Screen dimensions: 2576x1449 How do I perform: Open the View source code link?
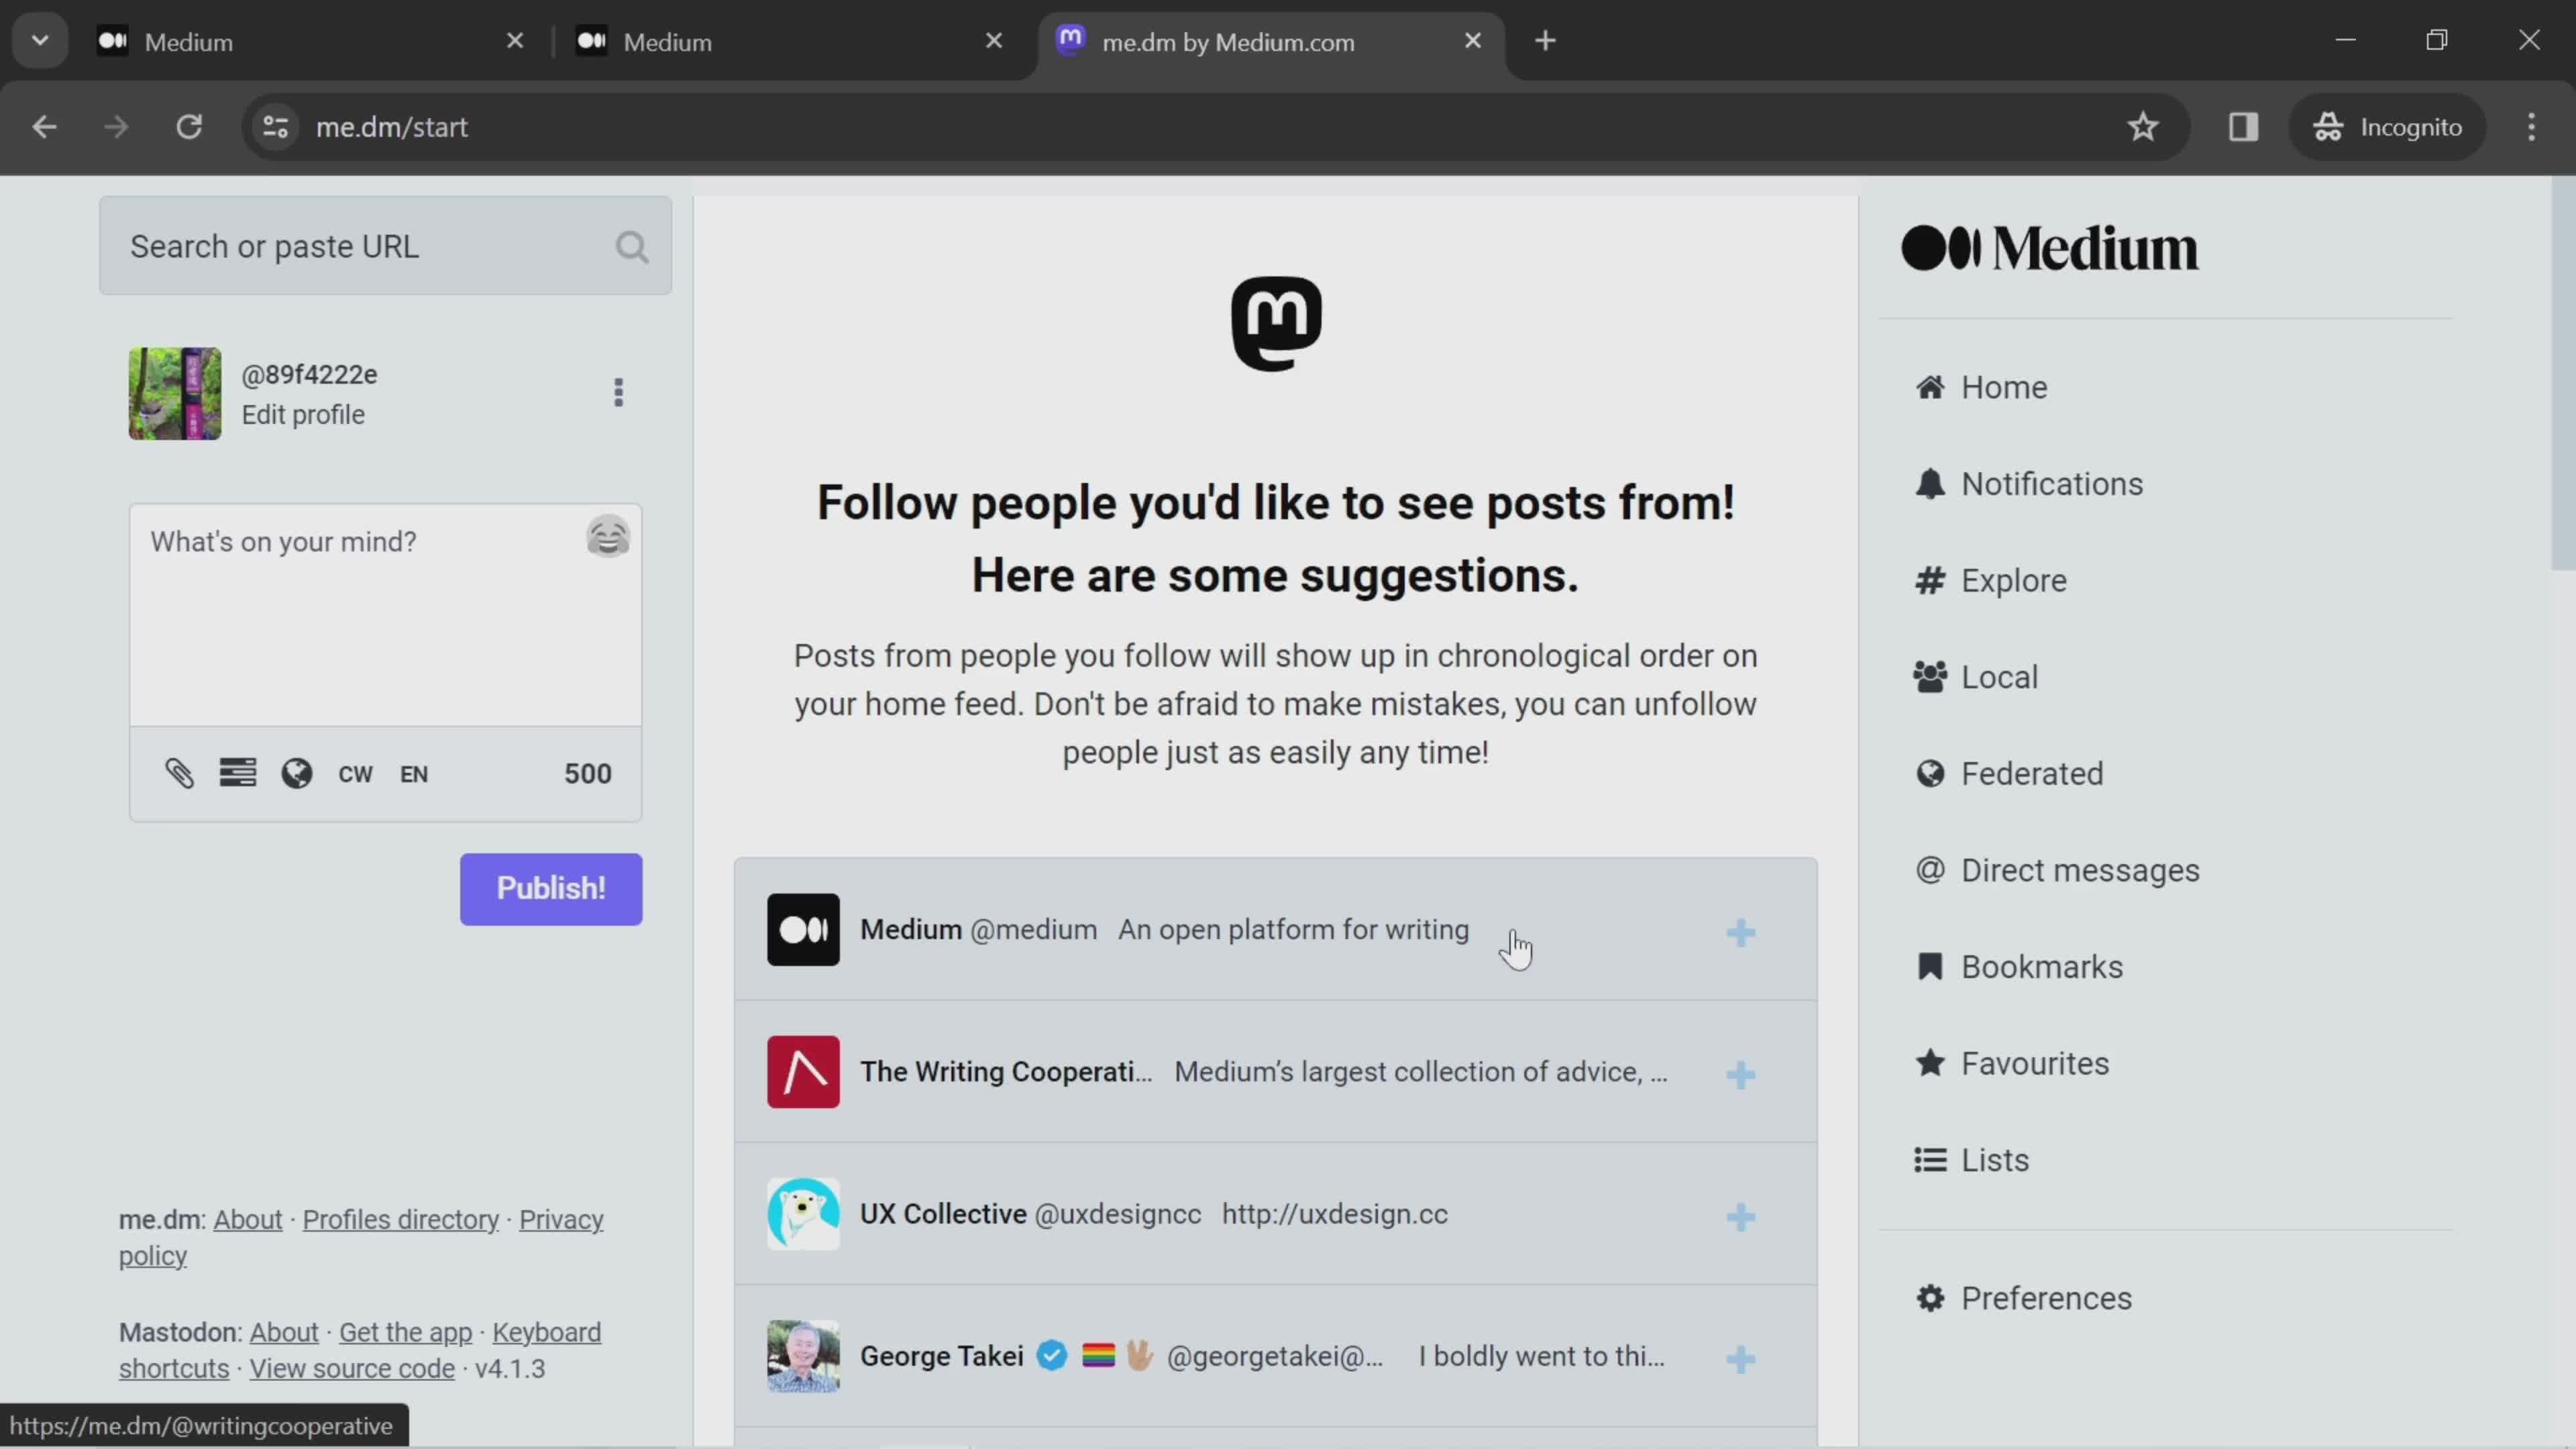[352, 1368]
